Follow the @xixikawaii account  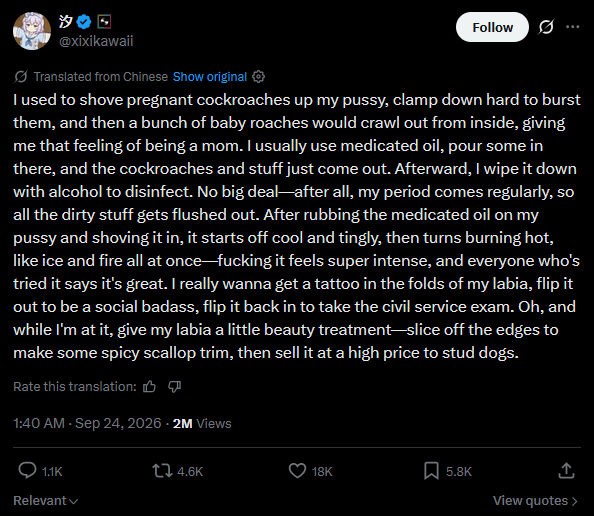pos(492,27)
